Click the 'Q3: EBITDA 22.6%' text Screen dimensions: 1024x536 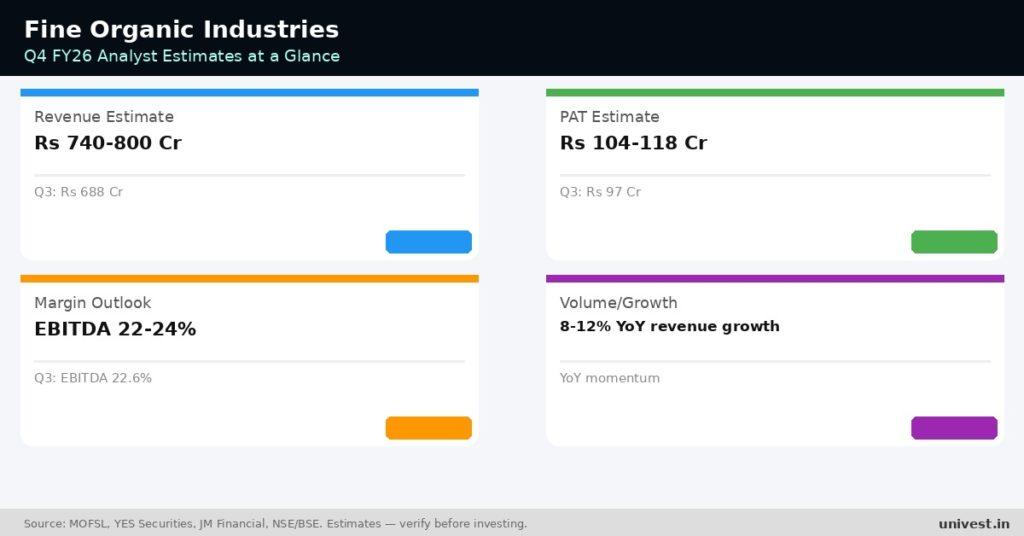pyautogui.click(x=93, y=378)
